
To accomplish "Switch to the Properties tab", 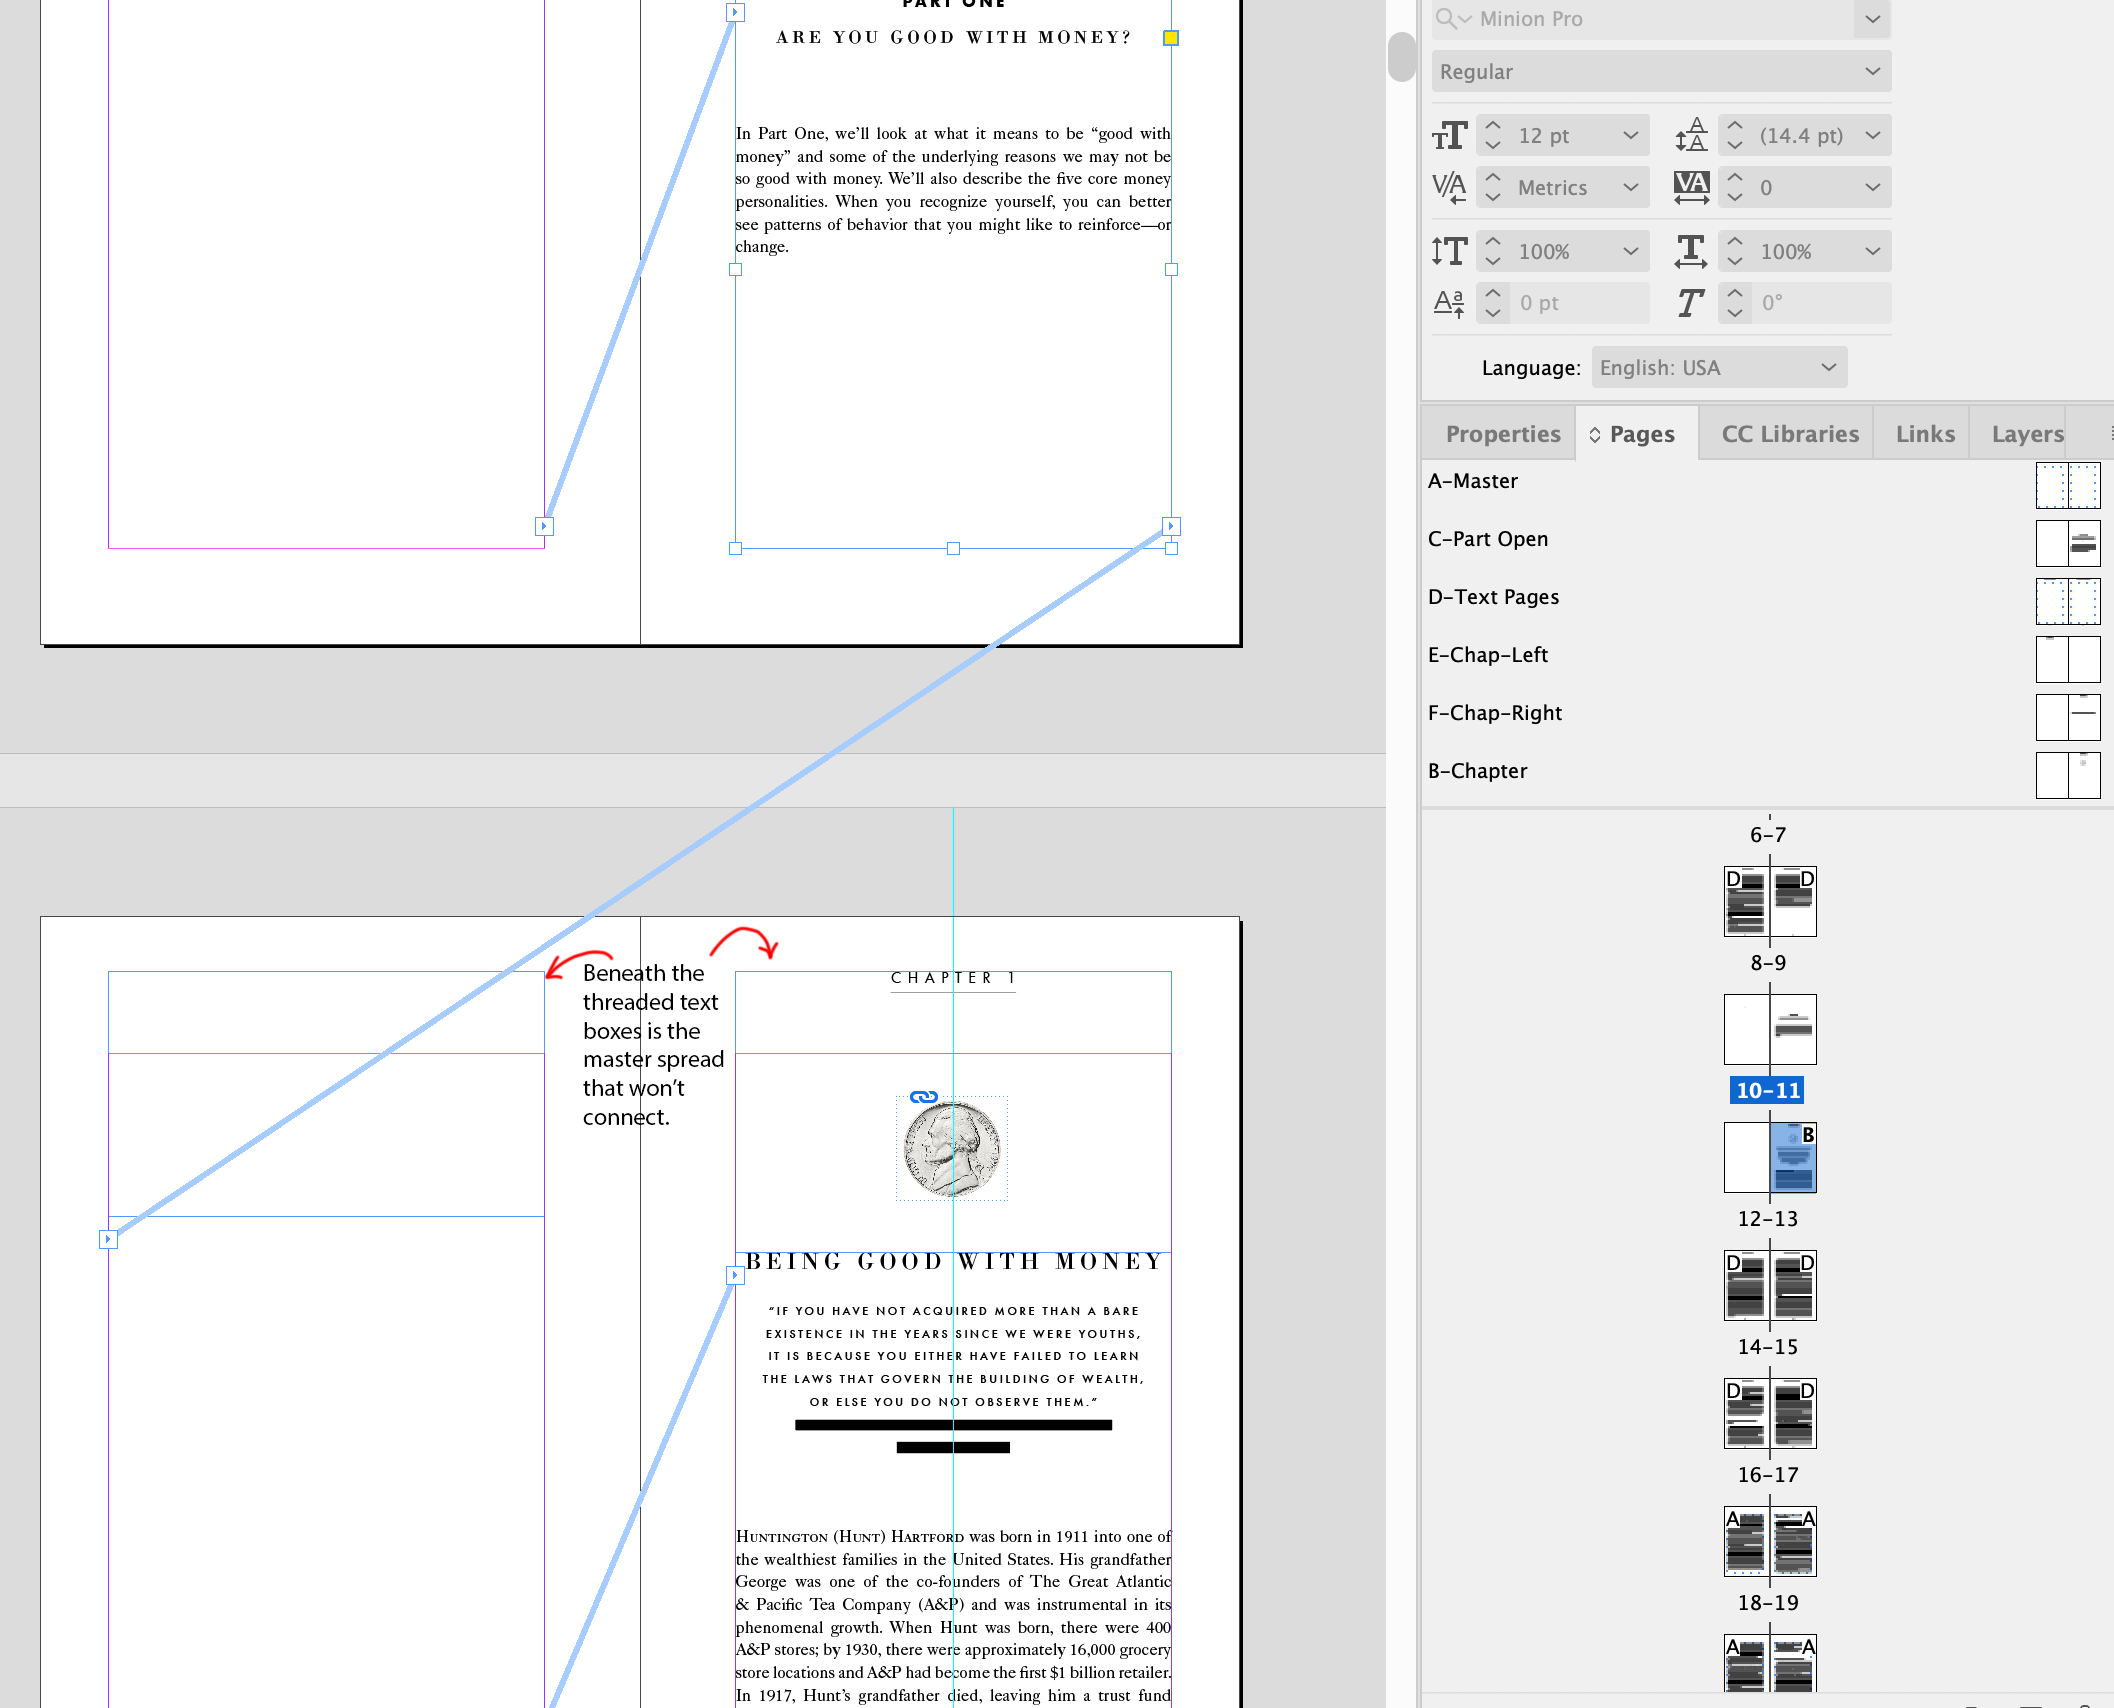I will click(1503, 433).
